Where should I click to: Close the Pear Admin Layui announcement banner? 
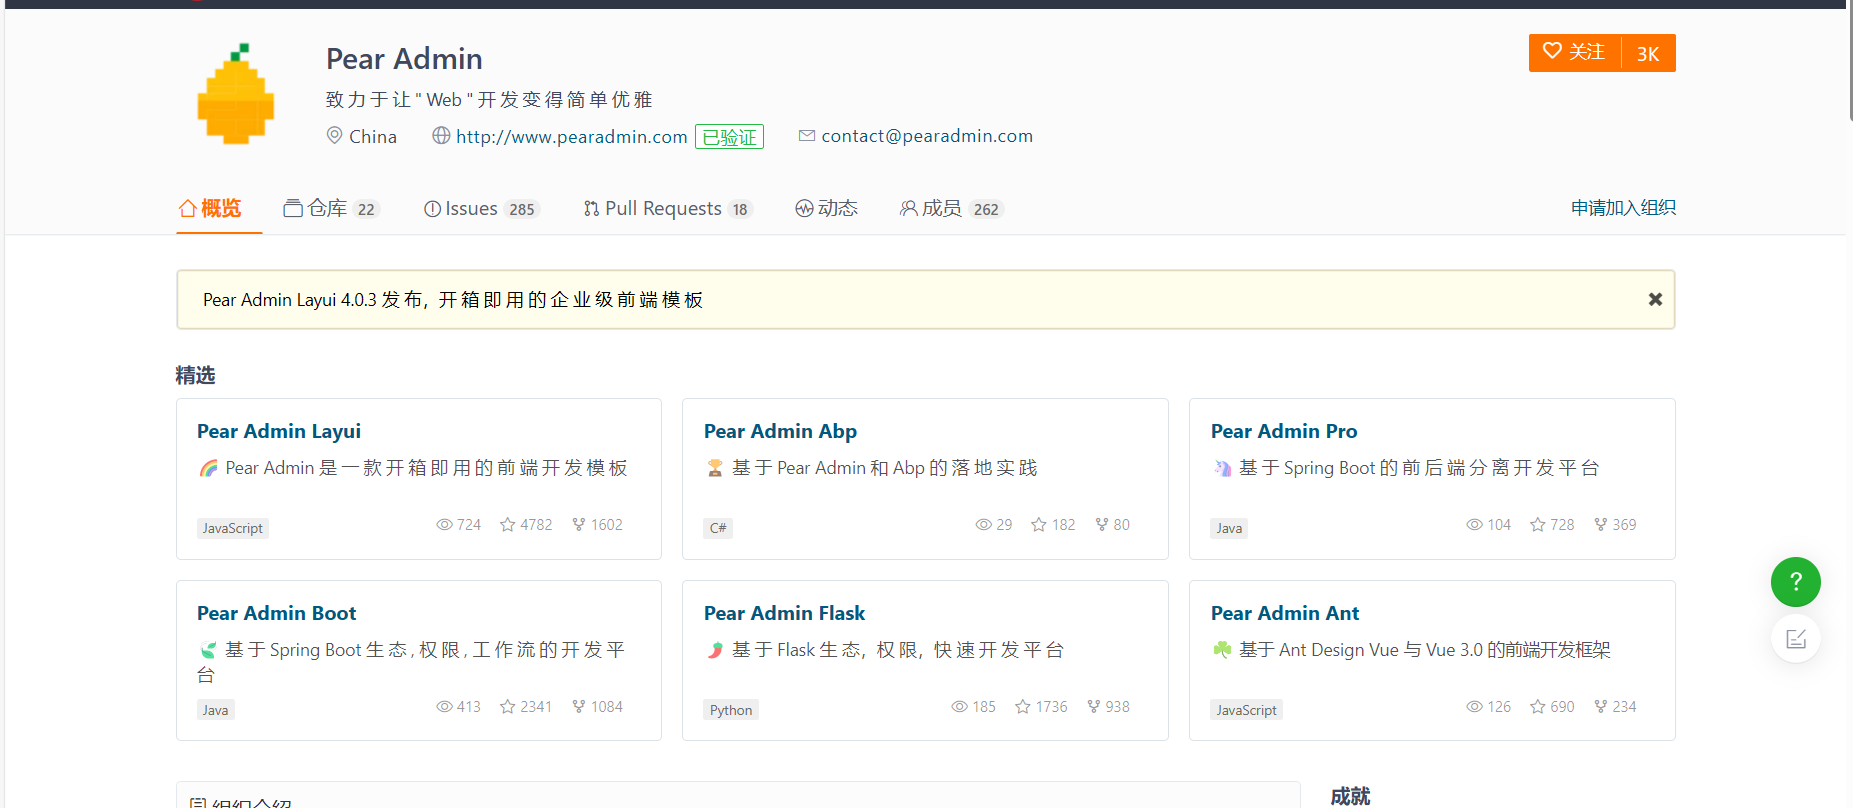click(x=1655, y=299)
